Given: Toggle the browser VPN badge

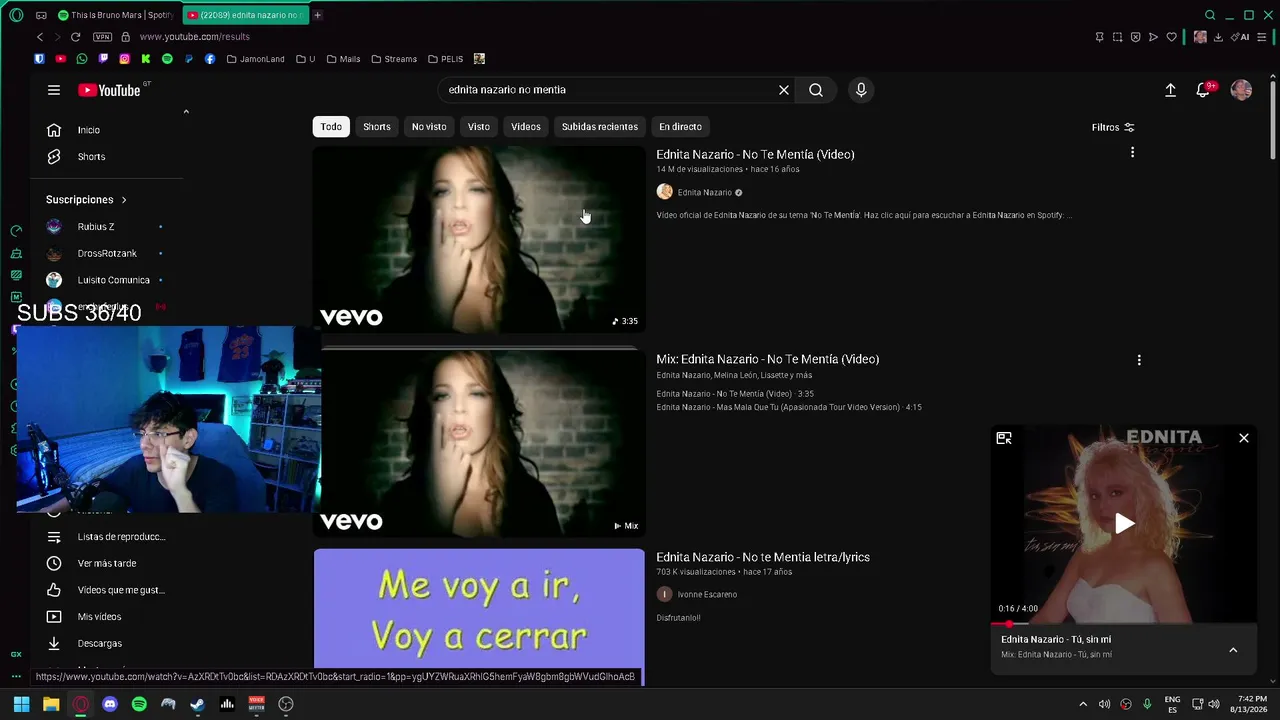Looking at the screenshot, I should [x=102, y=37].
